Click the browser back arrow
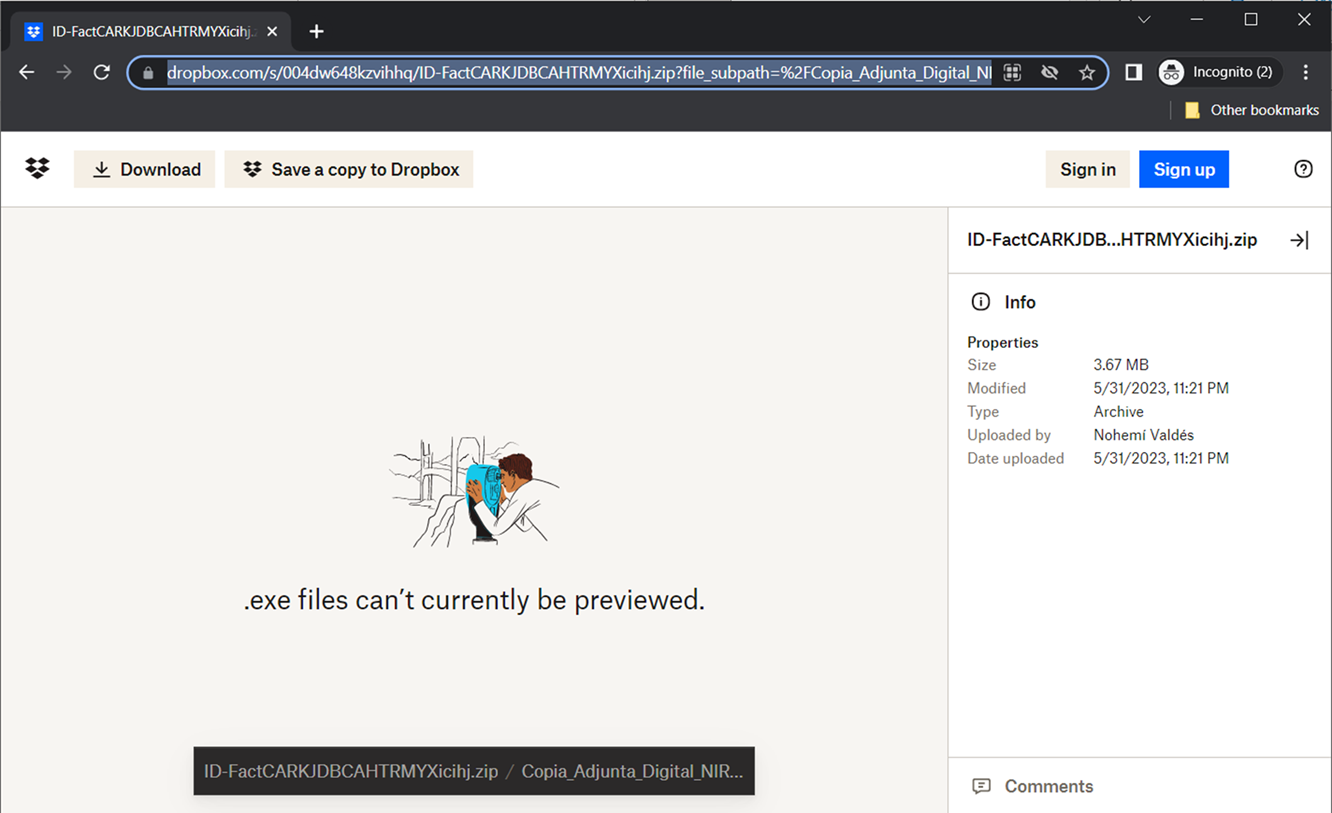This screenshot has width=1332, height=813. coord(27,73)
